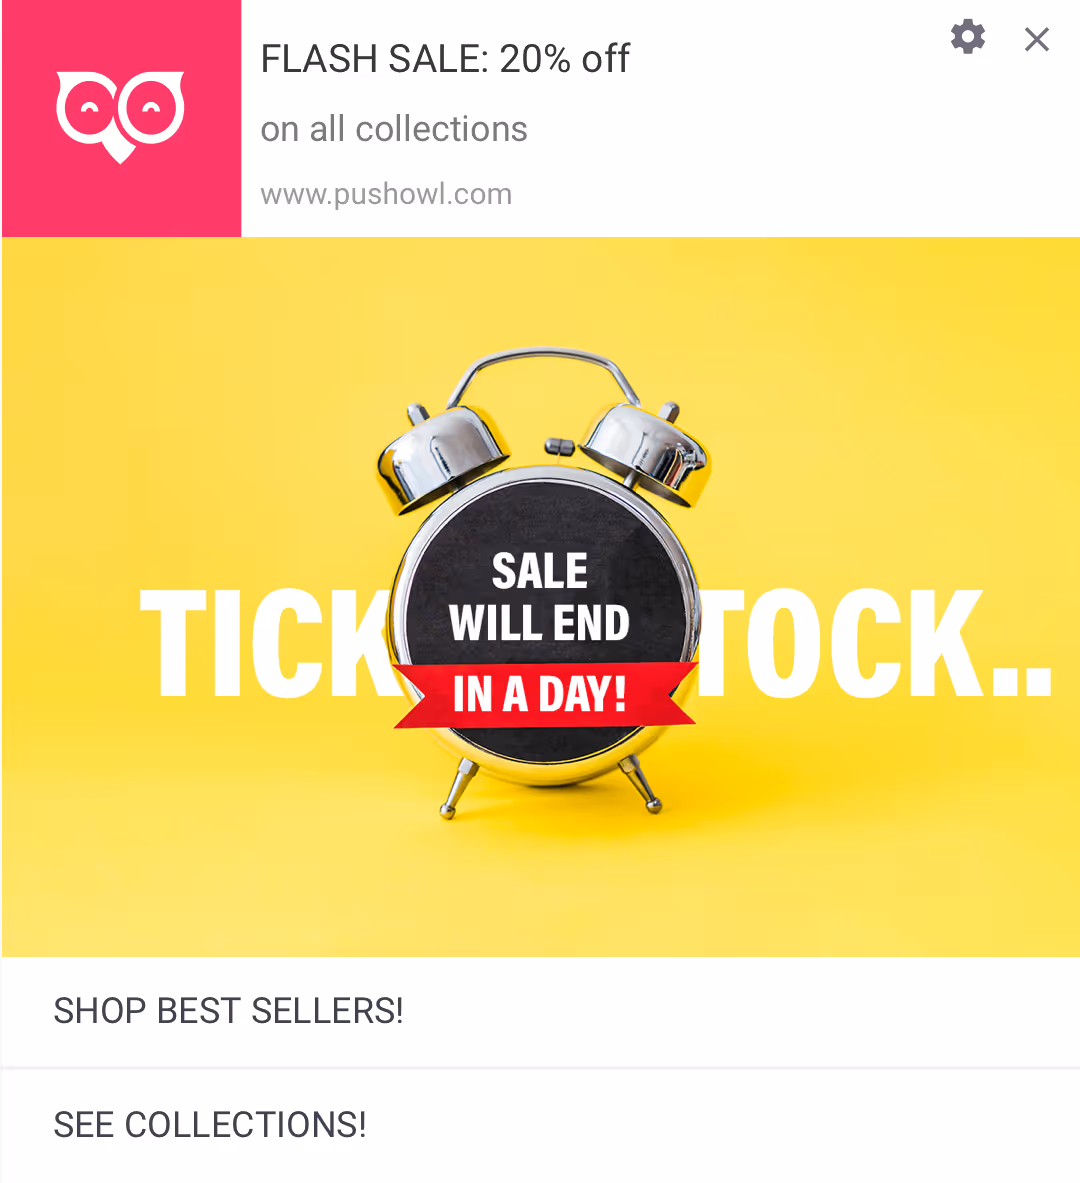Dismiss the notification with the X
1080x1183 pixels.
(x=1037, y=39)
